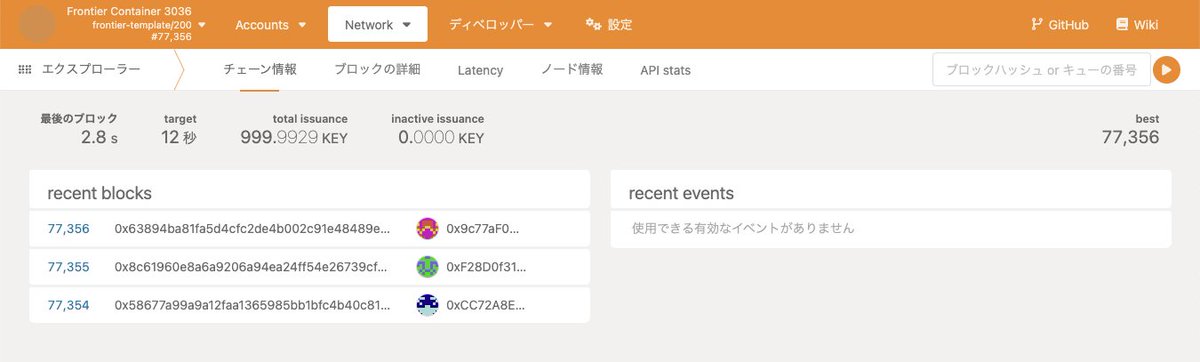Click the 使用できる有効なイベントがありません message
The width and height of the screenshot is (1200, 362).
click(x=743, y=228)
